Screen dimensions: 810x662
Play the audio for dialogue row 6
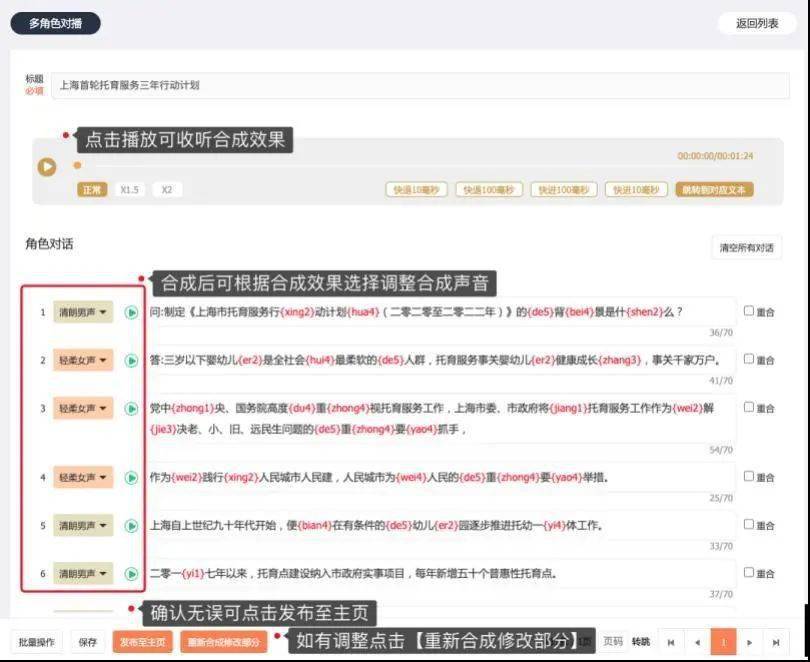pos(131,574)
